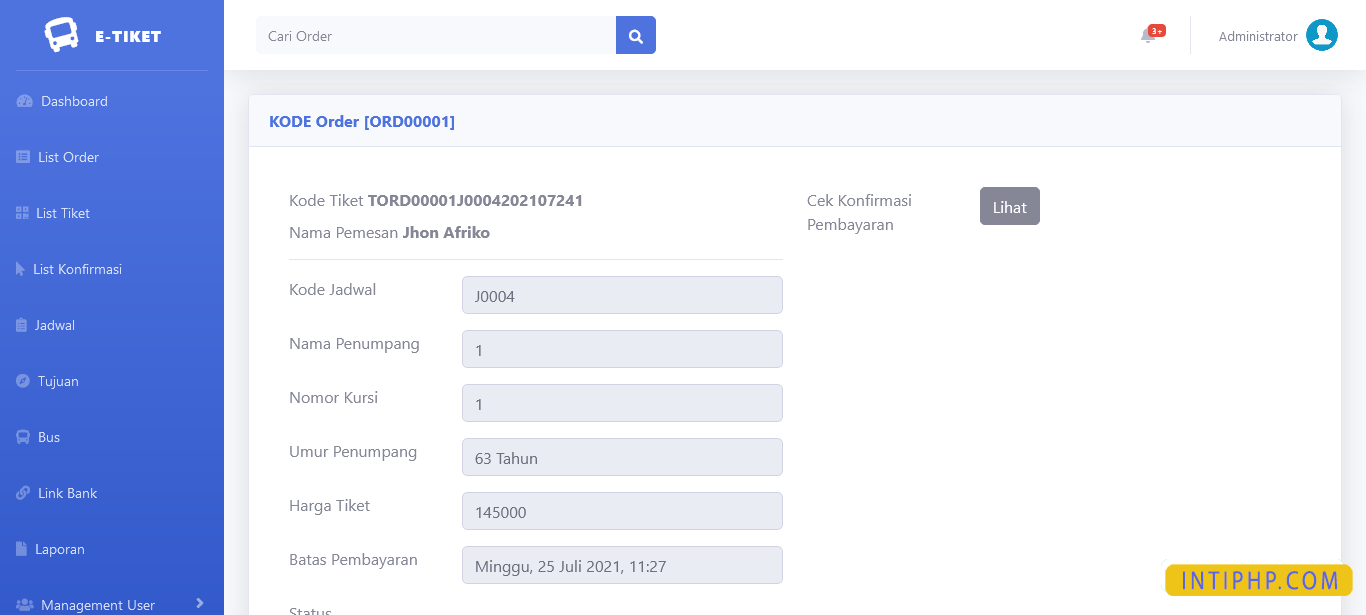Click the Laporan file icon
Screen dimensions: 1366x615
(22, 549)
